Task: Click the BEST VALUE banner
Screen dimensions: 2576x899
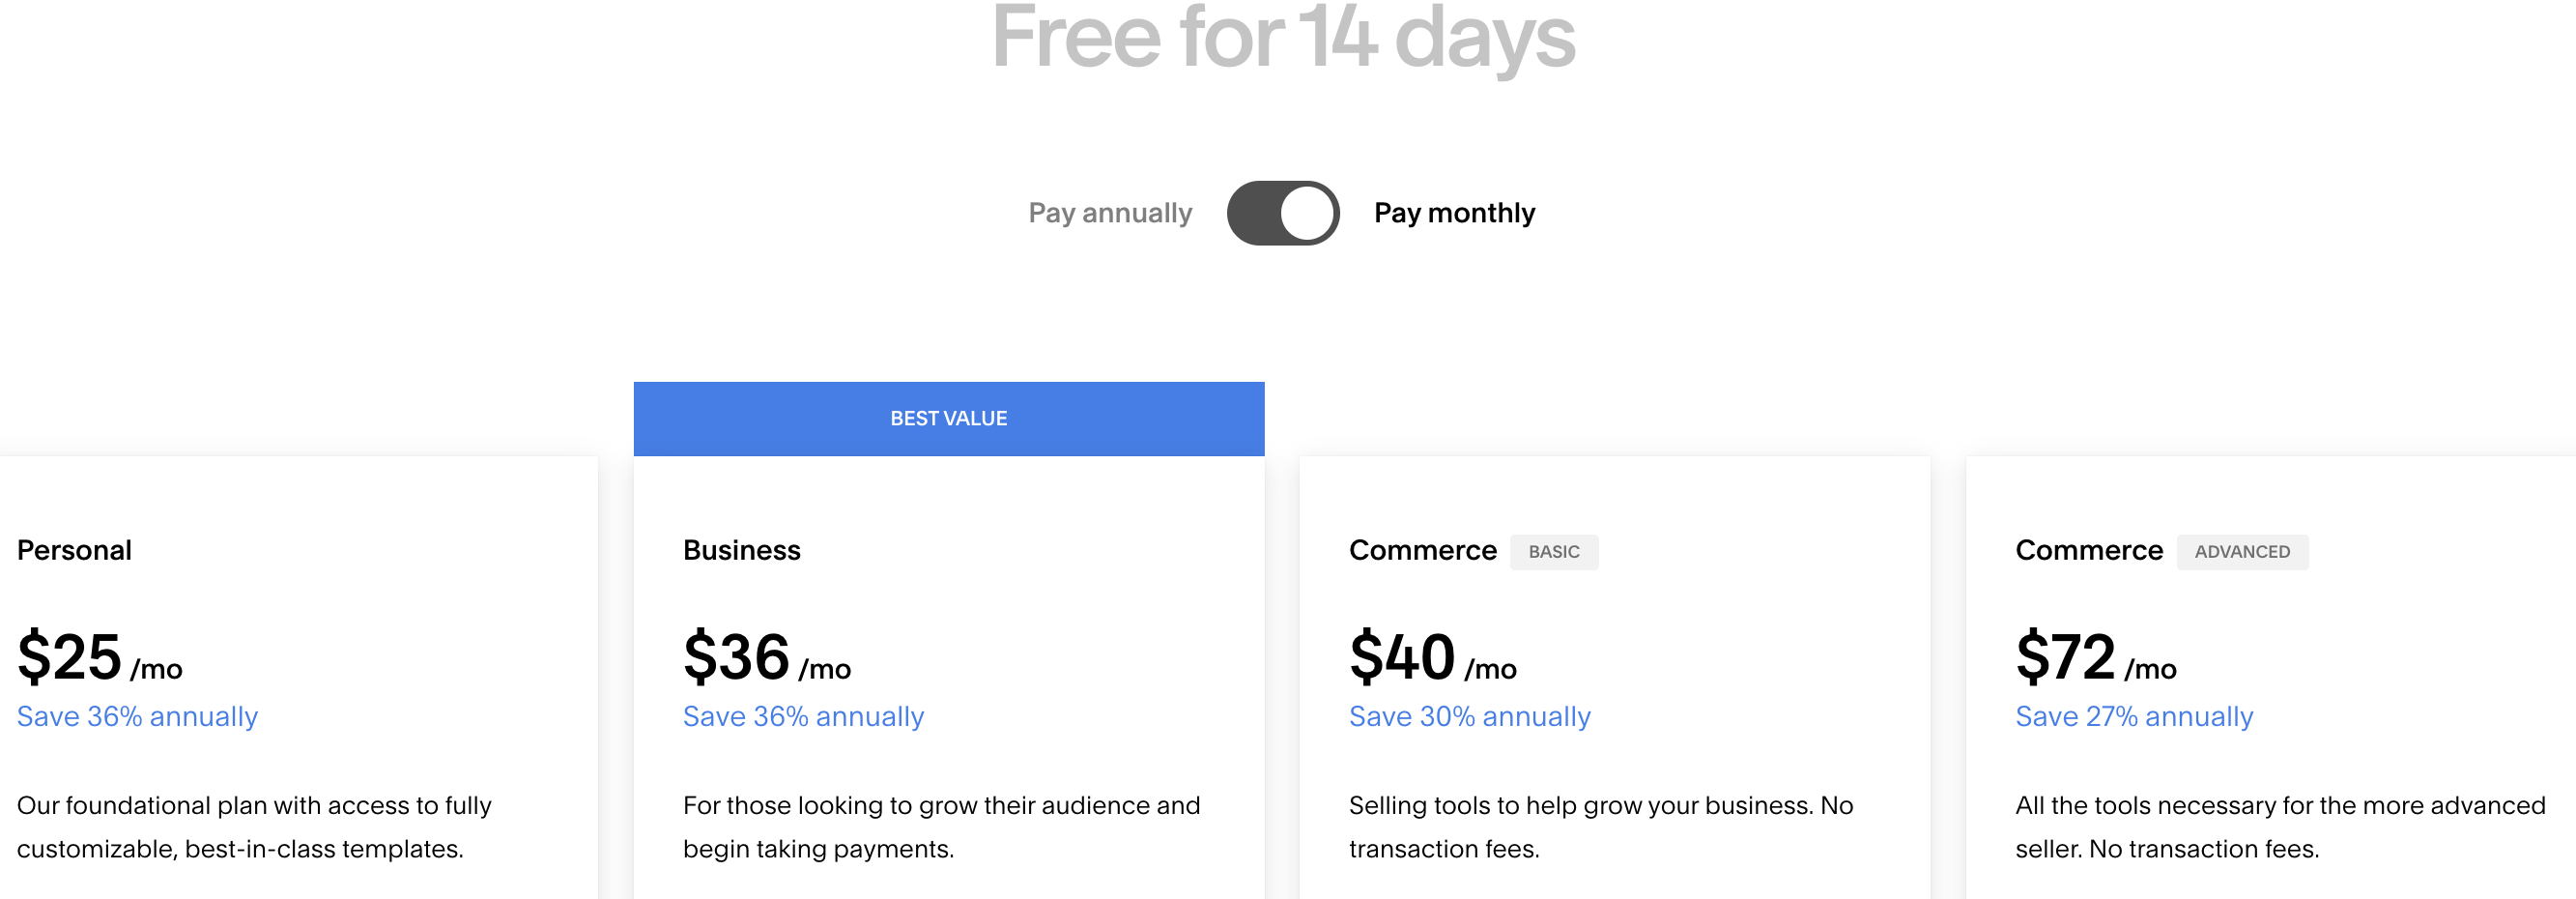Action: pyautogui.click(x=948, y=418)
